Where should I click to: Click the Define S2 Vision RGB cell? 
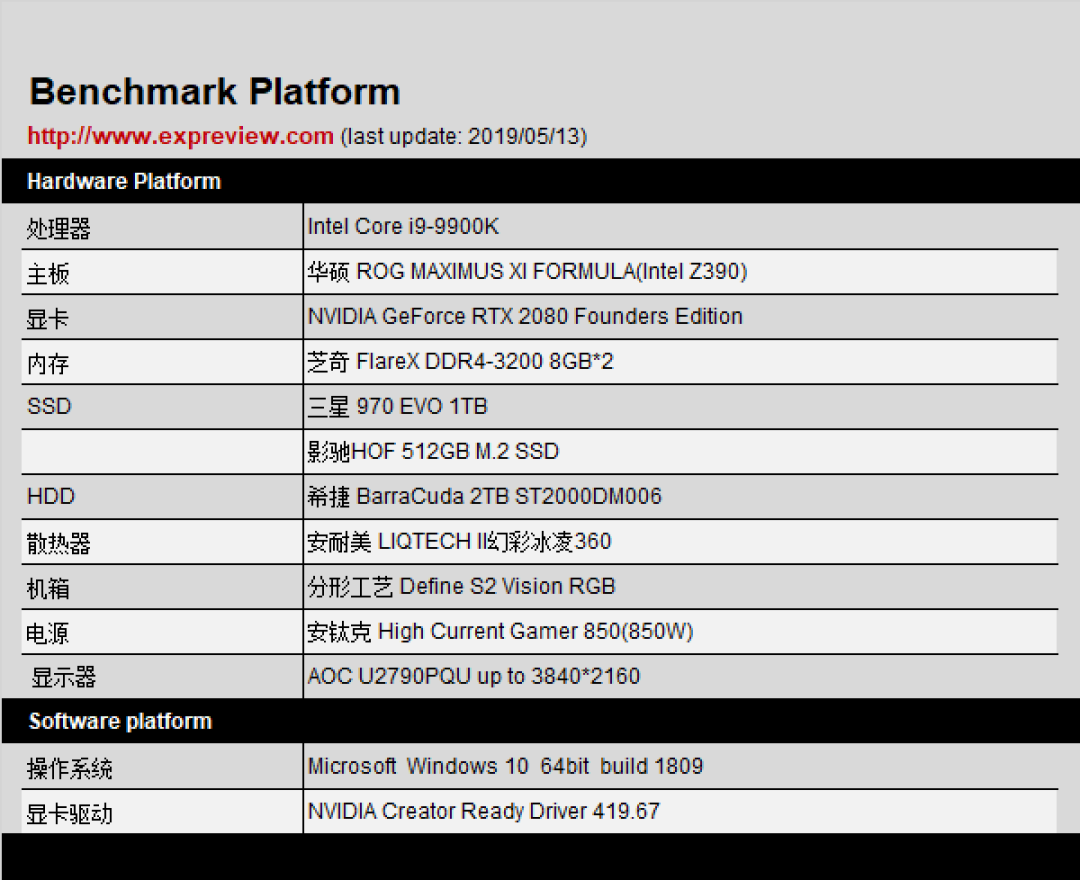[x=681, y=586]
